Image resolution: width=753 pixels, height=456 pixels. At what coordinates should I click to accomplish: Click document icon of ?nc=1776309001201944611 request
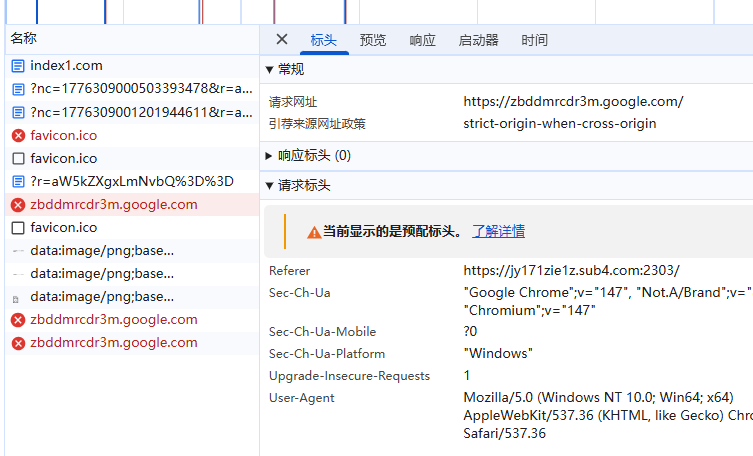(x=18, y=112)
